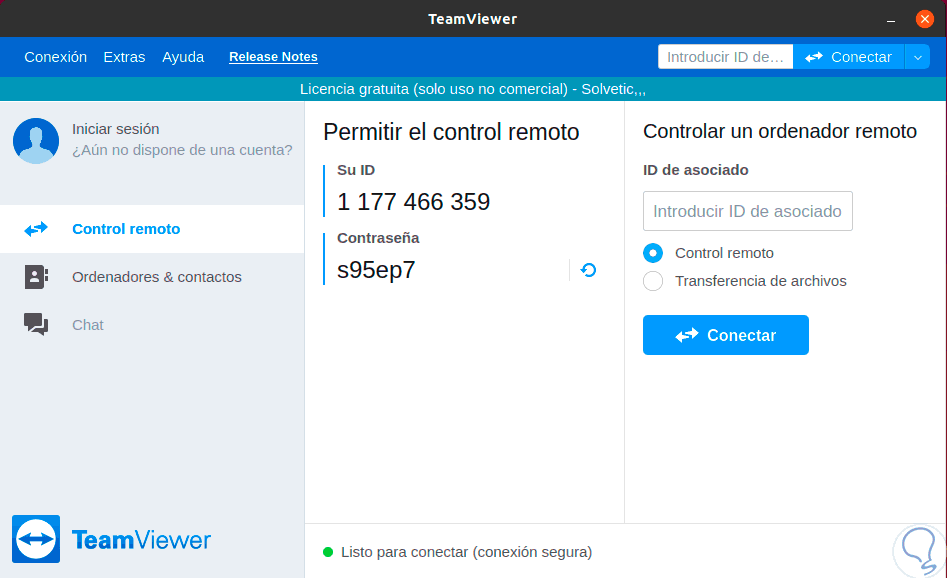Switch to the Control remoto tab
Screen dimensions: 947x578
tap(152, 229)
